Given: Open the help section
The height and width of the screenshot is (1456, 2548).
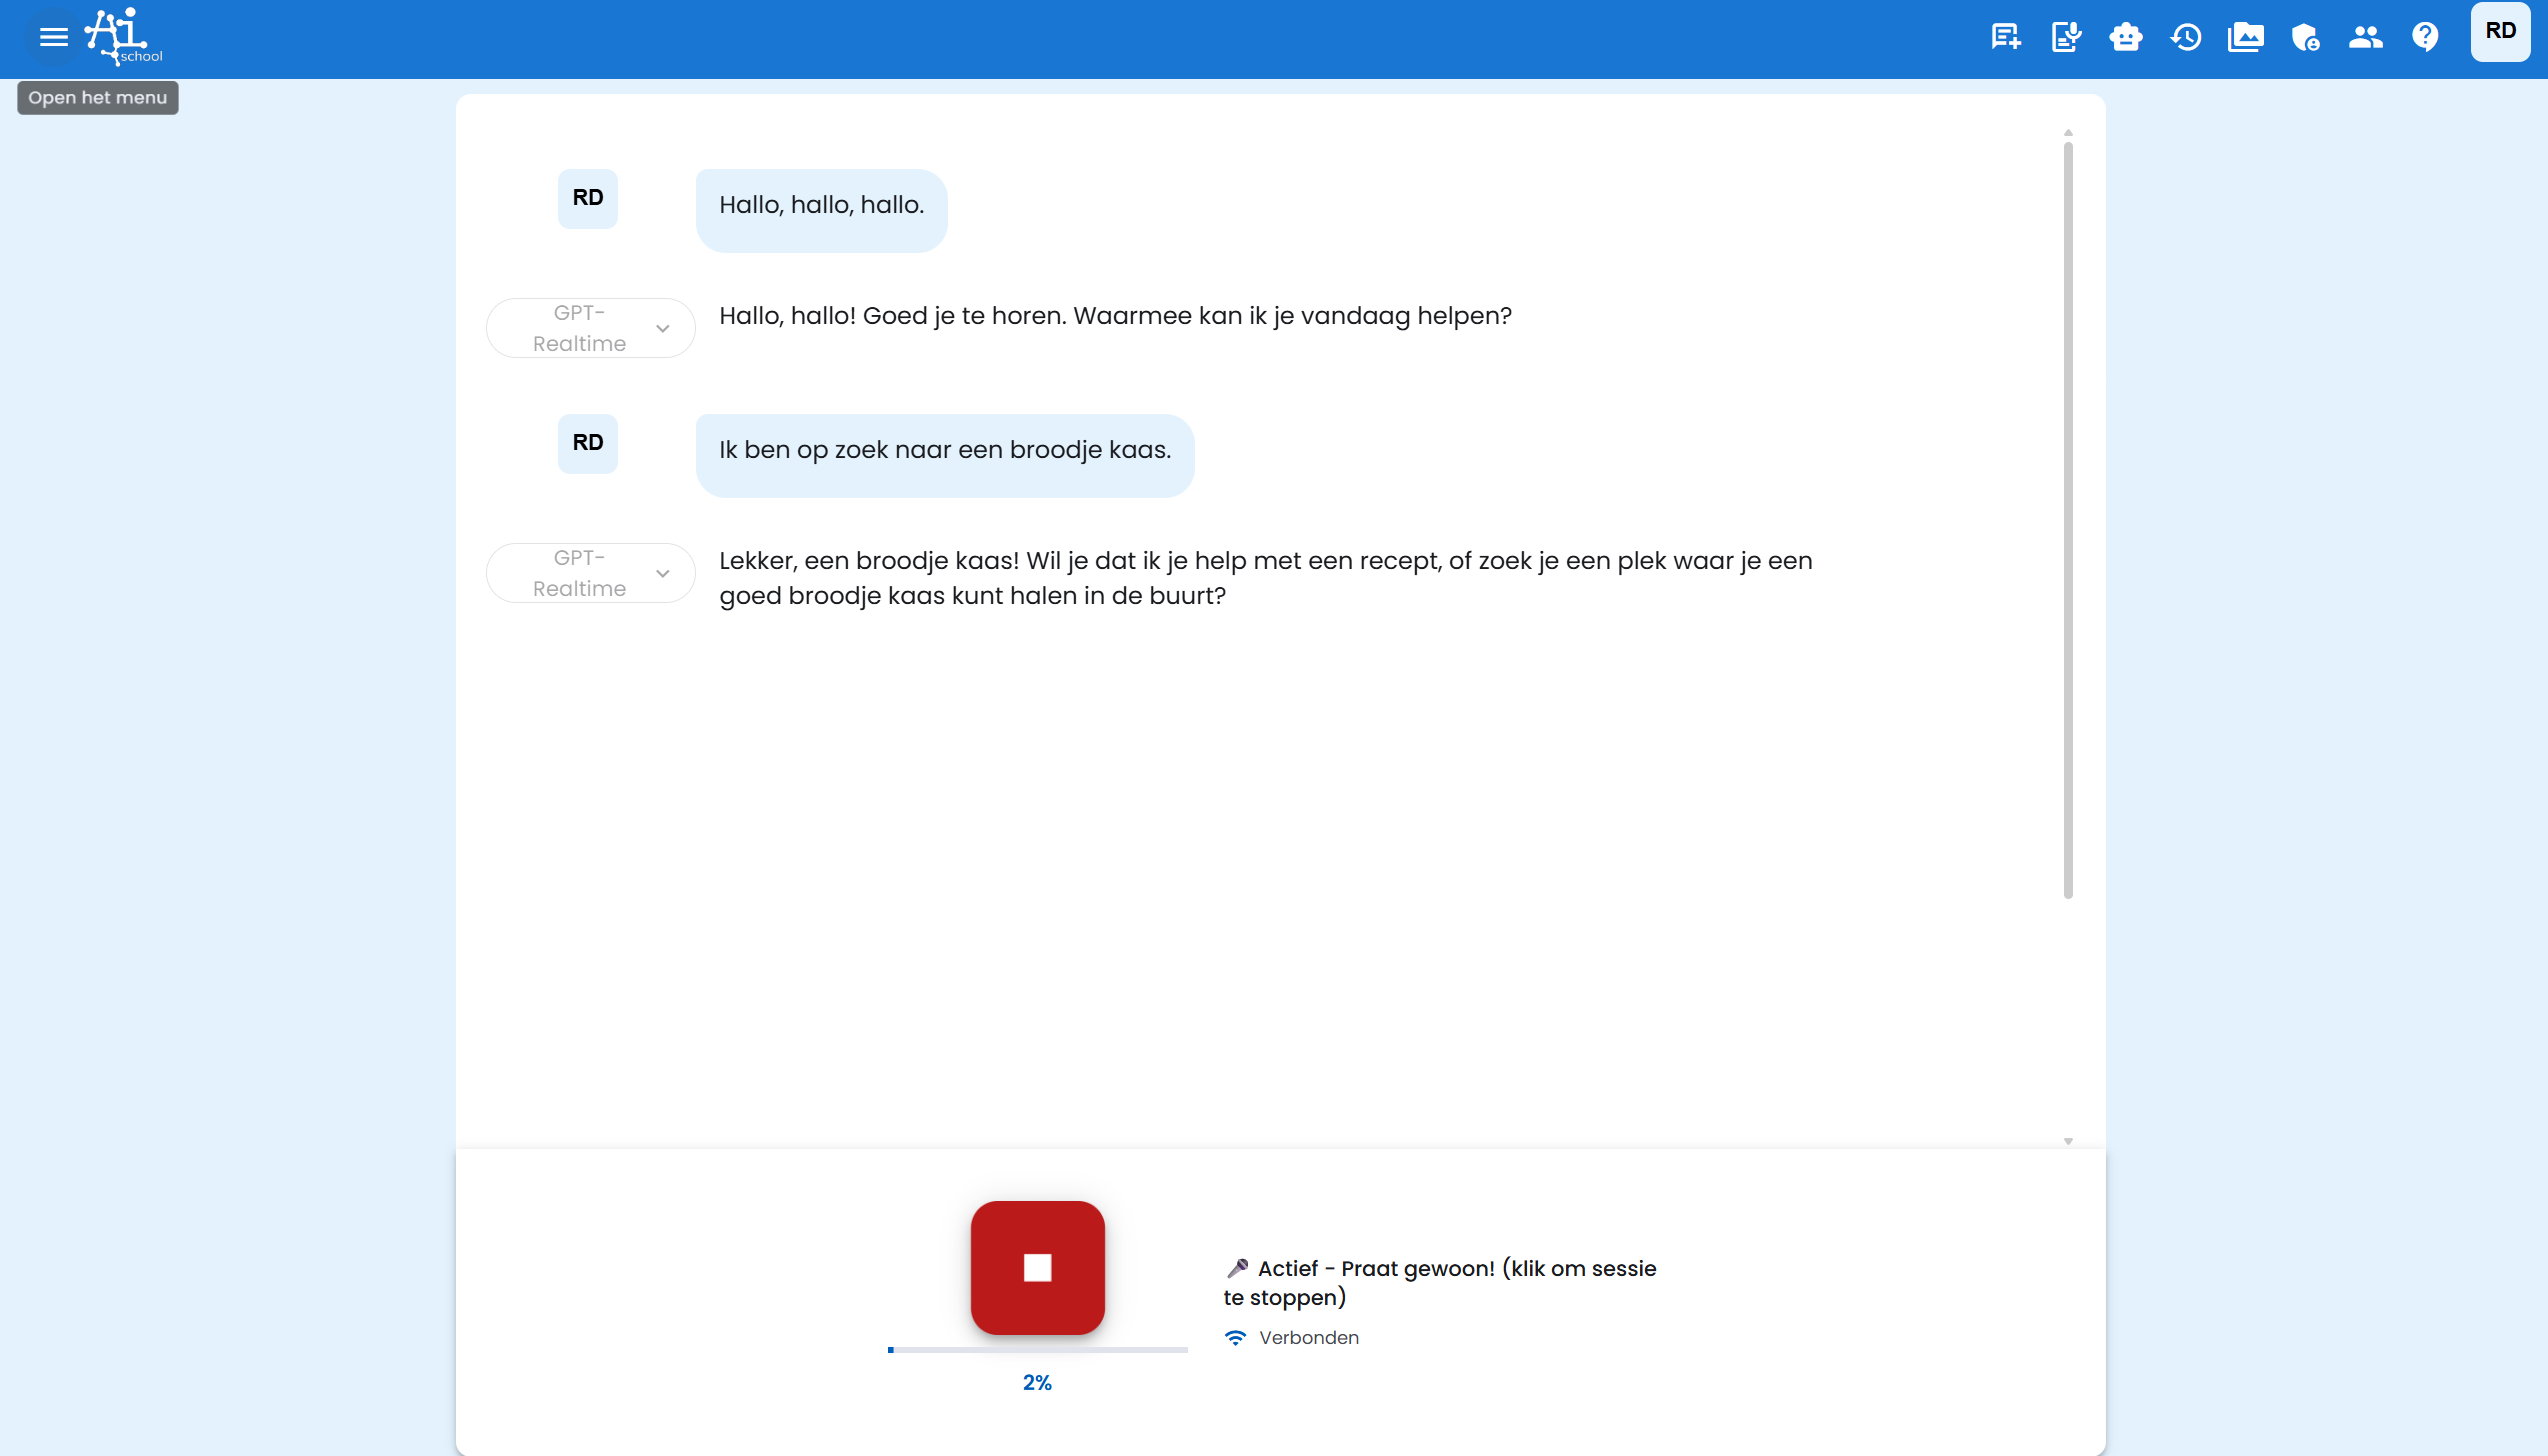Looking at the screenshot, I should [x=2427, y=37].
